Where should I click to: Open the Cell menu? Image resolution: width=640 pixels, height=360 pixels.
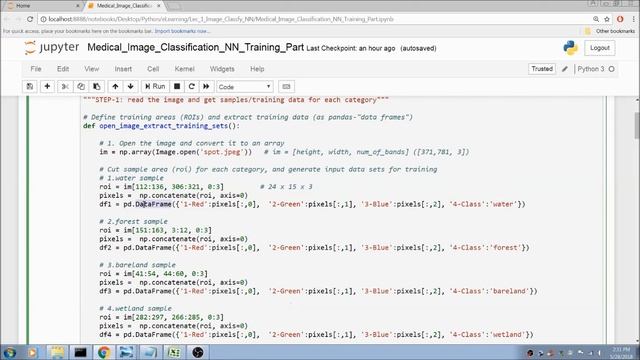(153, 69)
